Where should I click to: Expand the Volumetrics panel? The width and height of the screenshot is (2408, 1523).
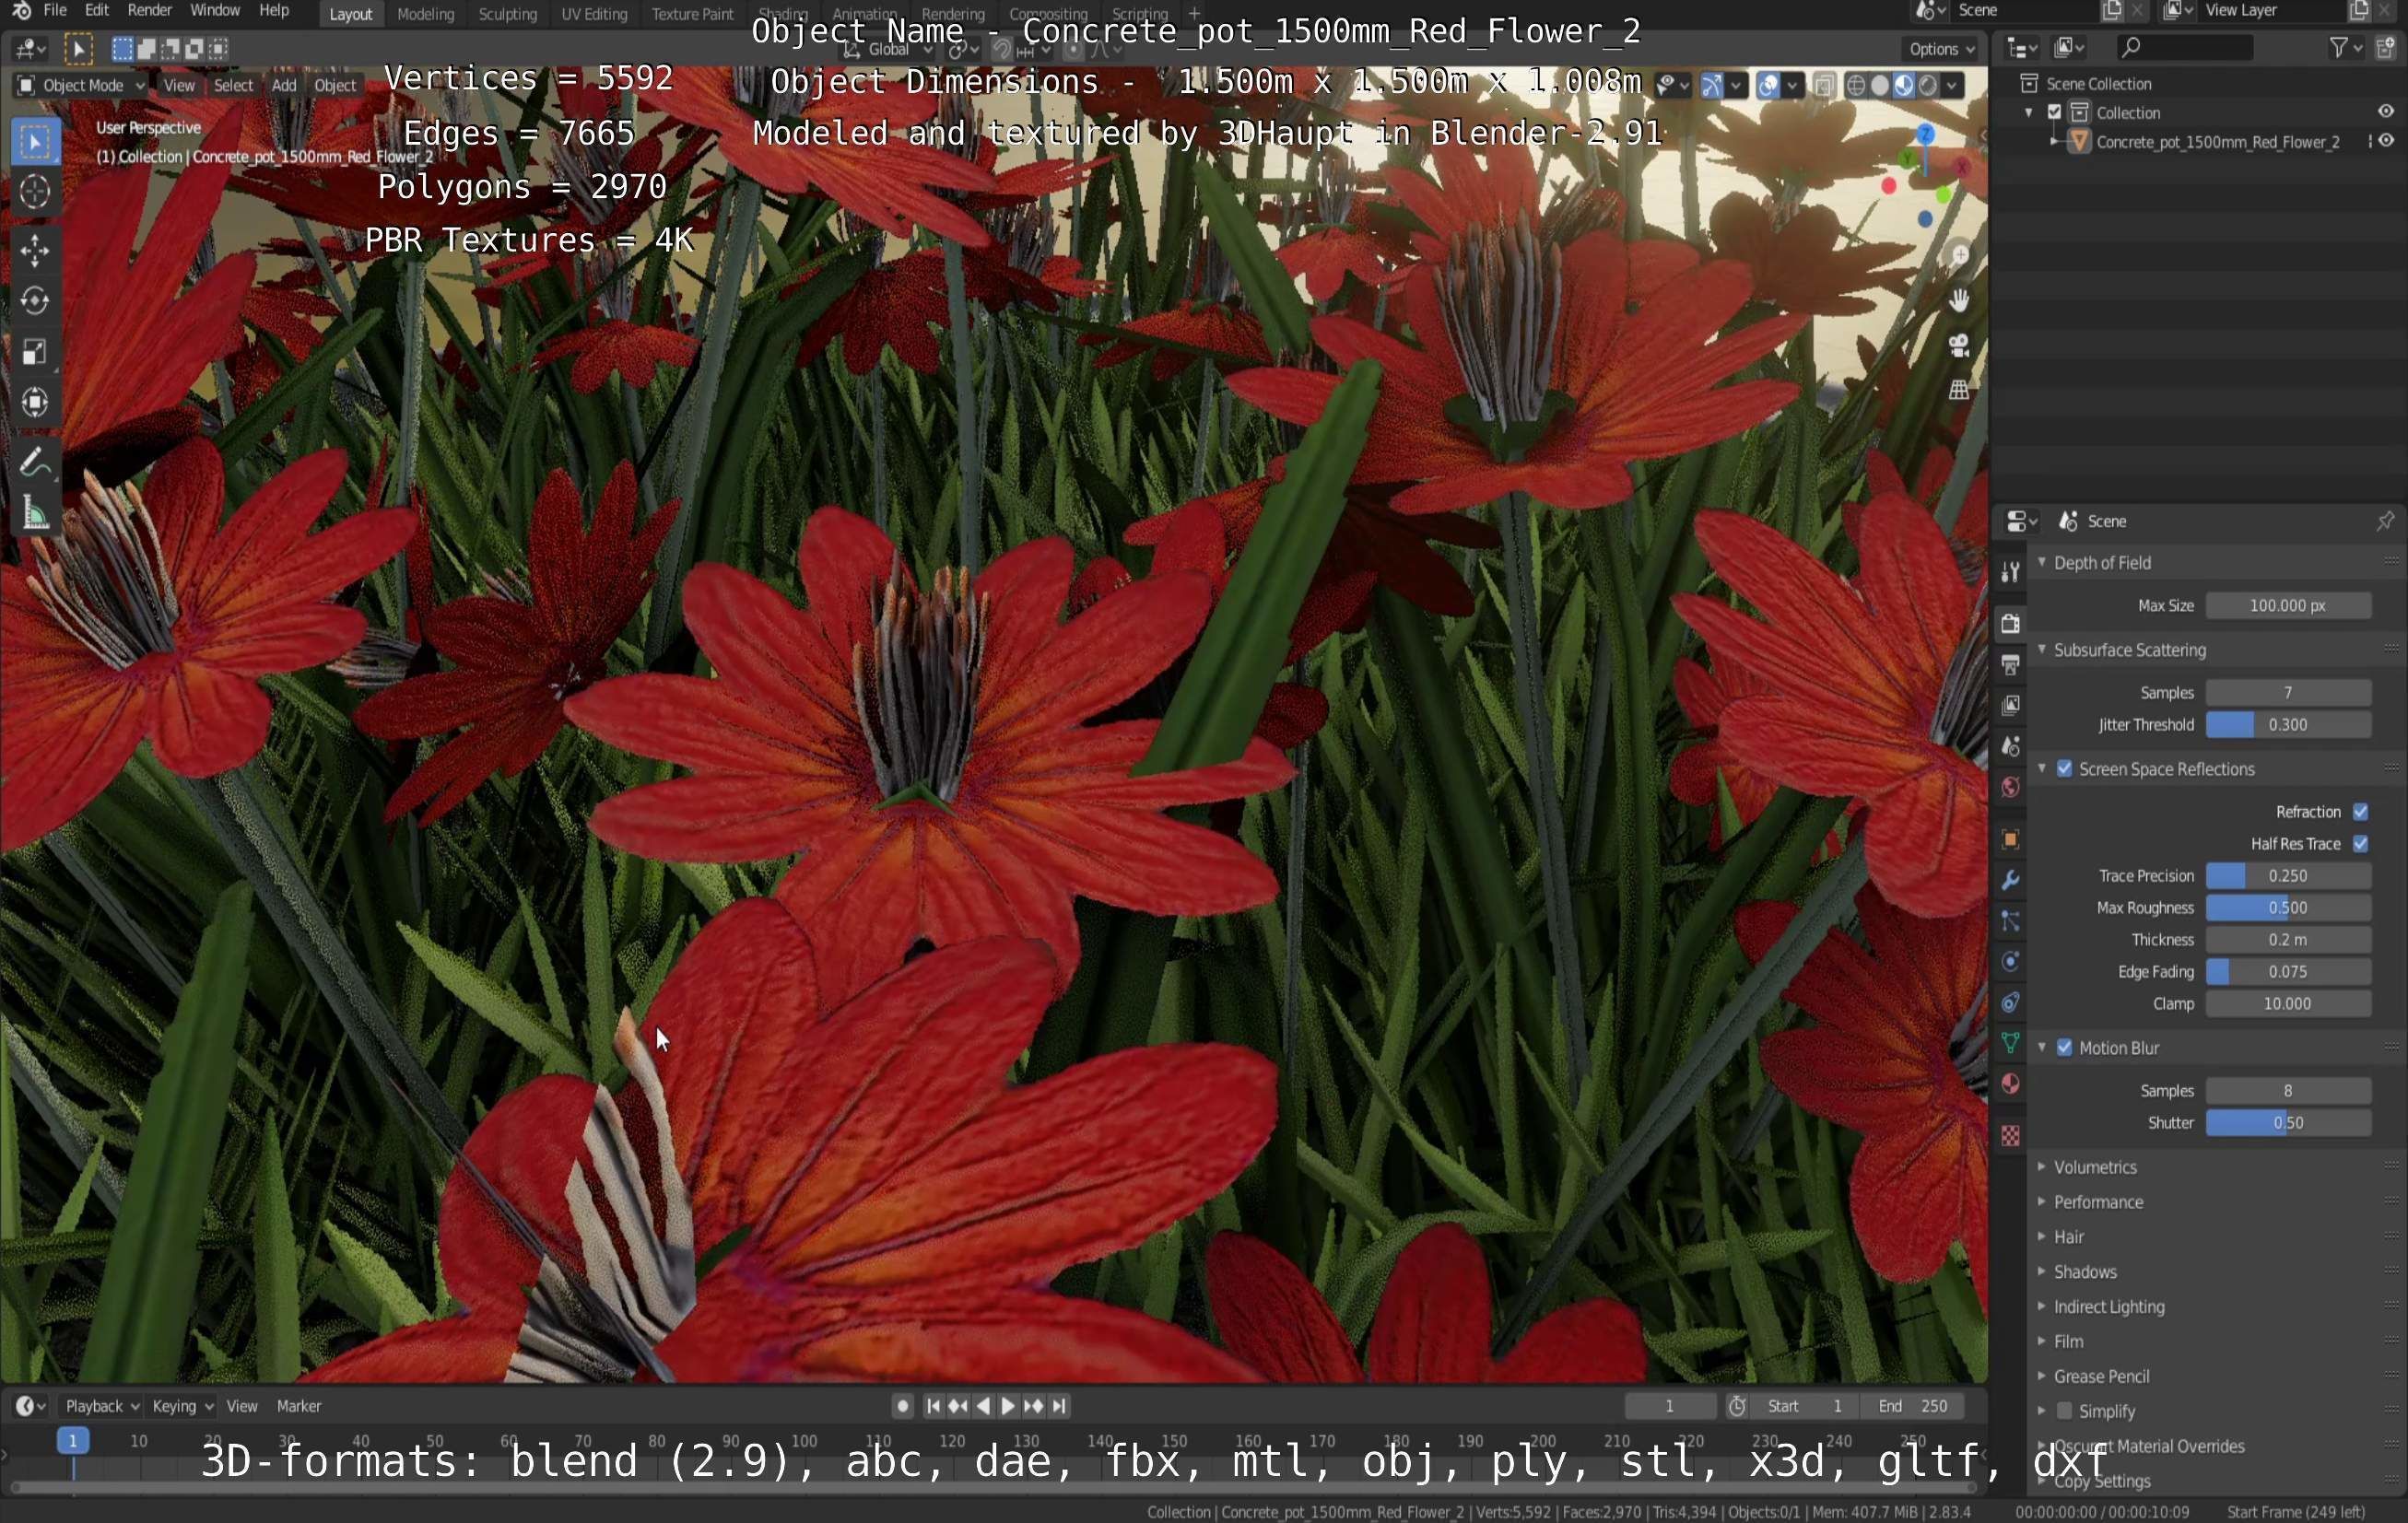point(2042,1167)
